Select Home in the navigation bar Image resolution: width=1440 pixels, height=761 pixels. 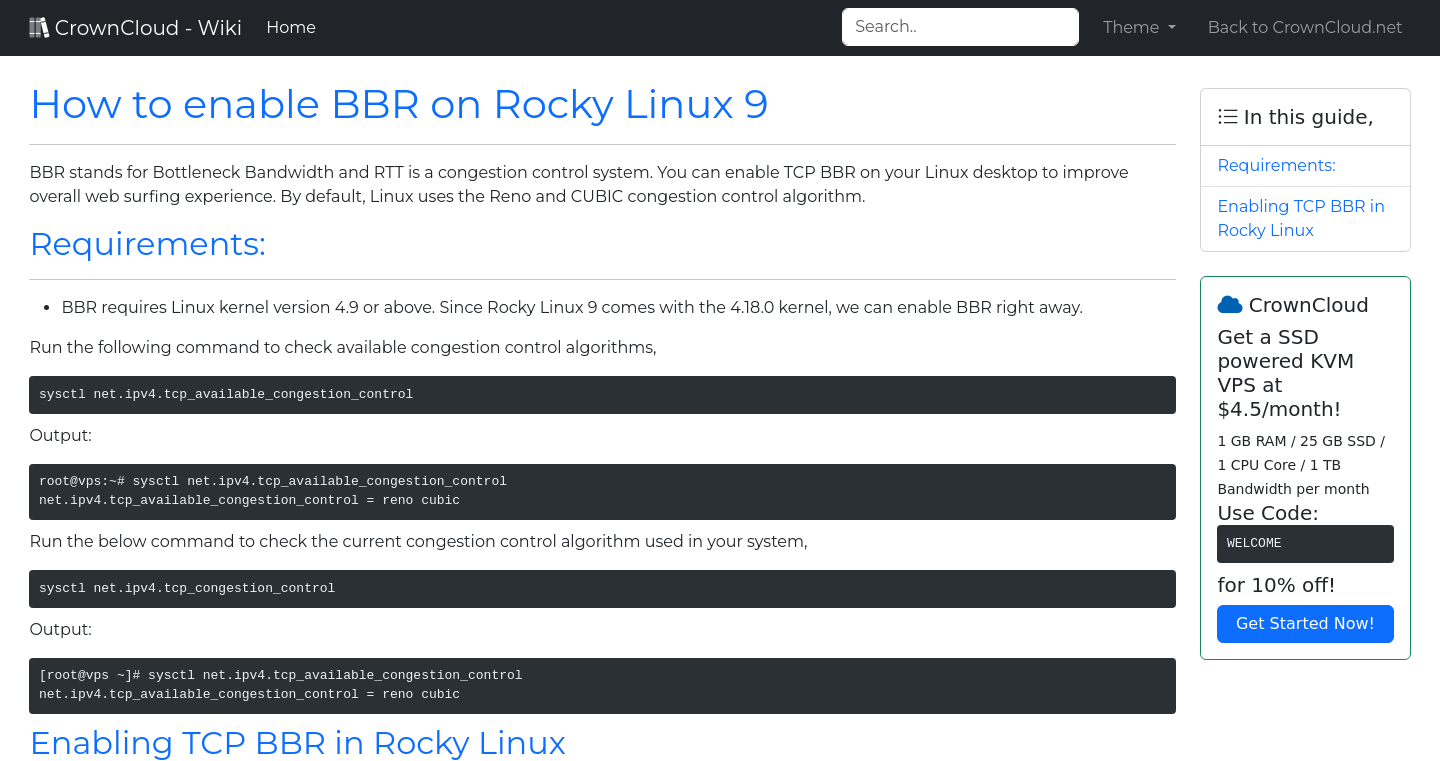(x=290, y=27)
